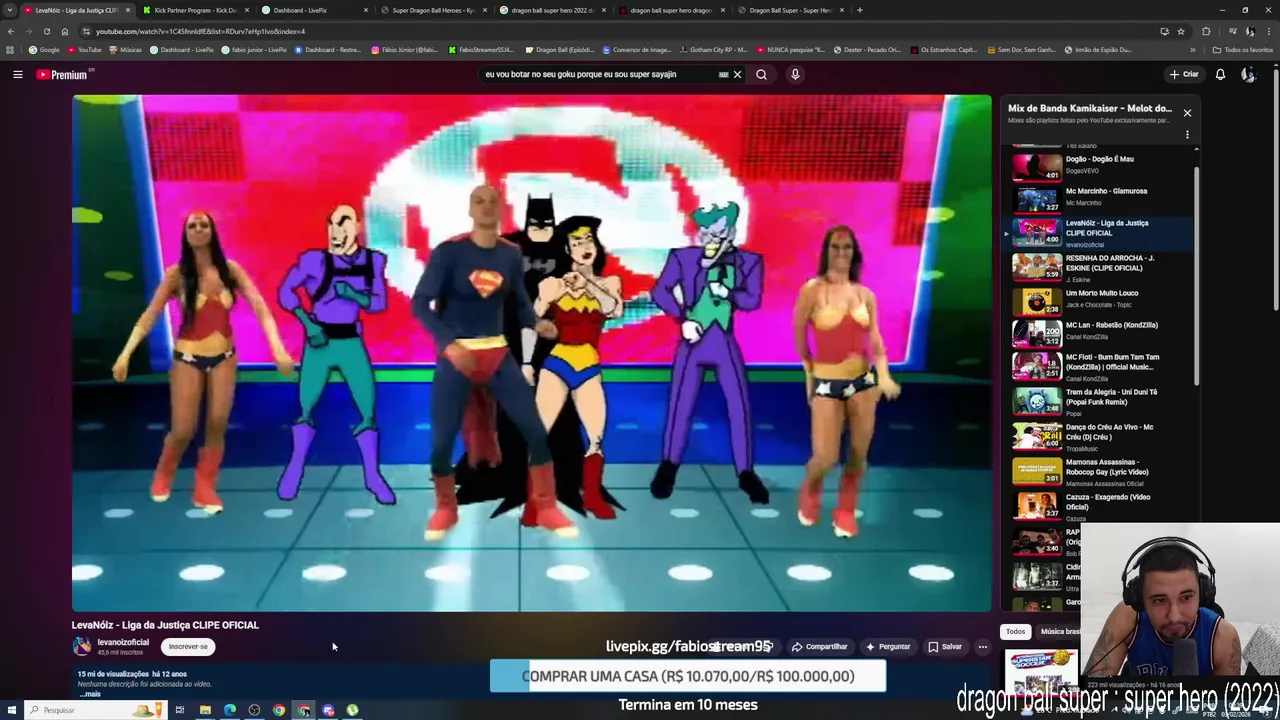Viewport: 1280px width, 720px height.
Task: Open the video title LevaNóiz - Liga da Justiça
Action: coord(165,625)
